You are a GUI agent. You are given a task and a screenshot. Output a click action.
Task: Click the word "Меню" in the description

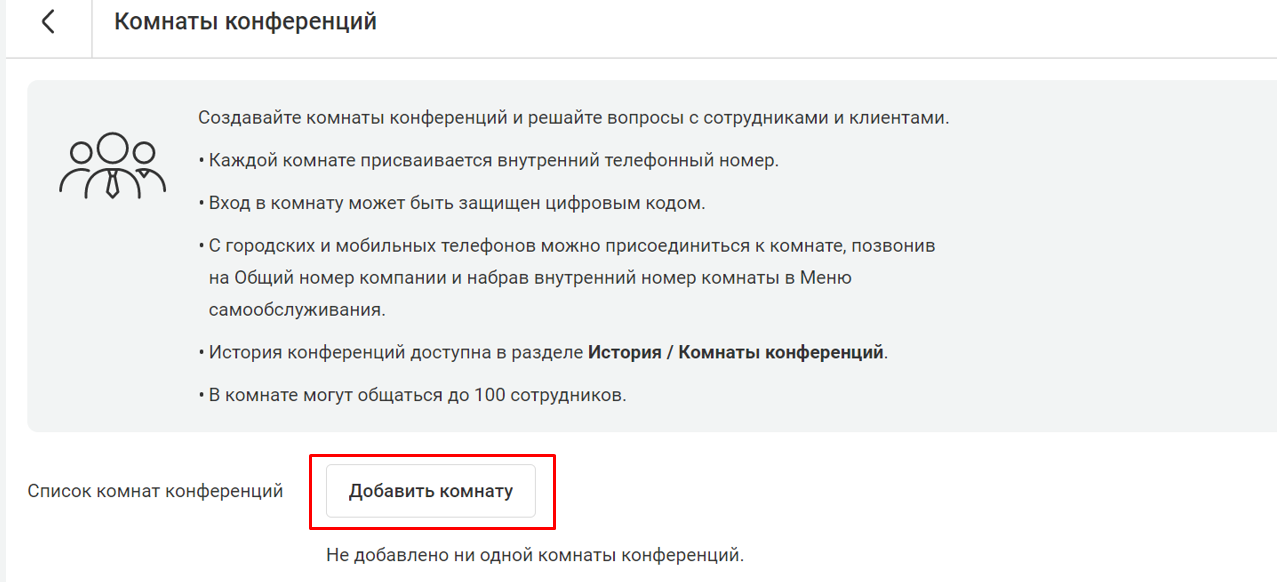pos(826,277)
